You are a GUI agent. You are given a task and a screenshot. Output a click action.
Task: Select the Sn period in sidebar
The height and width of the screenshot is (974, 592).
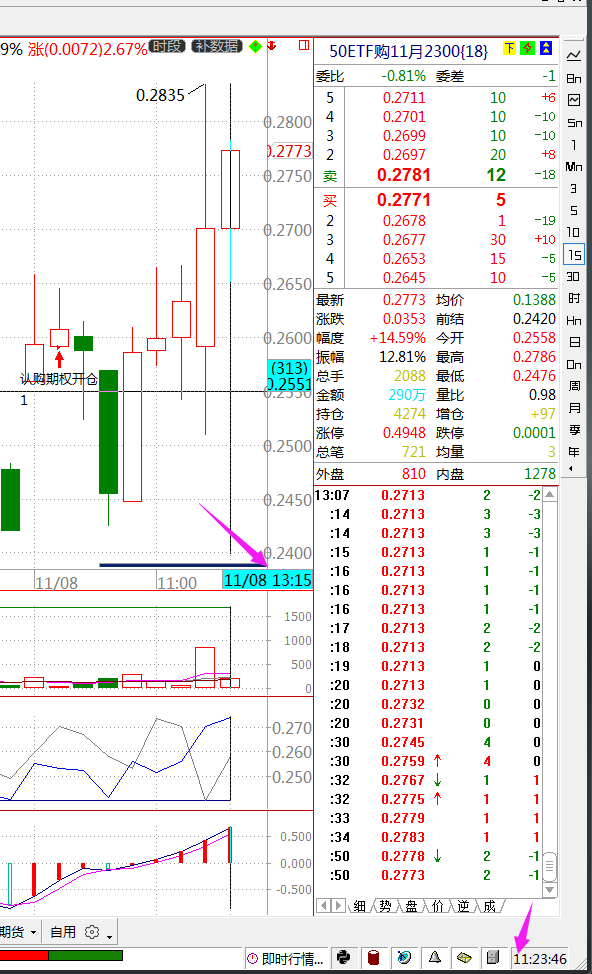(574, 122)
